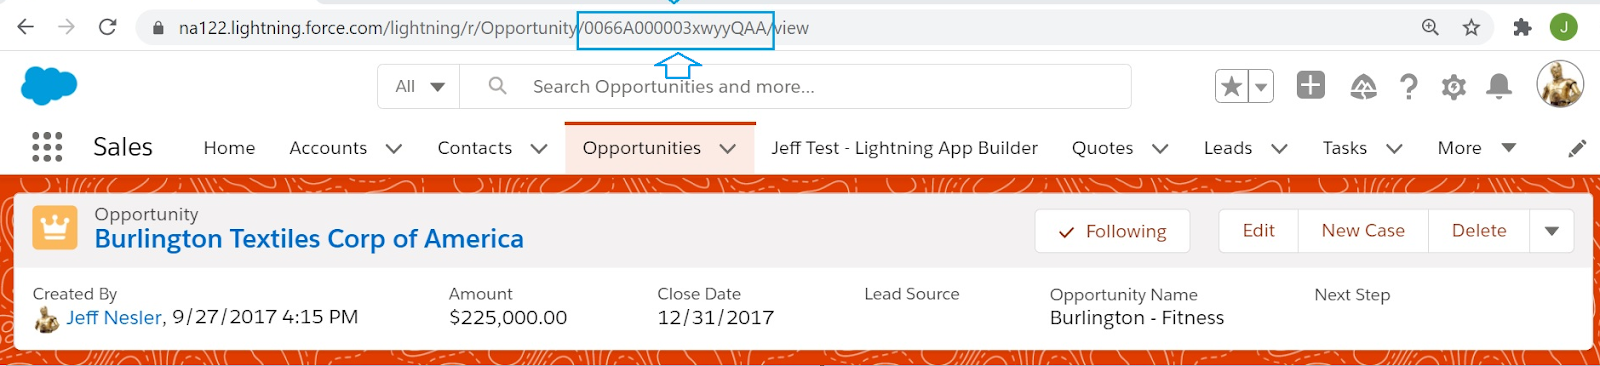
Task: Open Jeff Test - Lightning App Builder tab
Action: pyautogui.click(x=904, y=148)
